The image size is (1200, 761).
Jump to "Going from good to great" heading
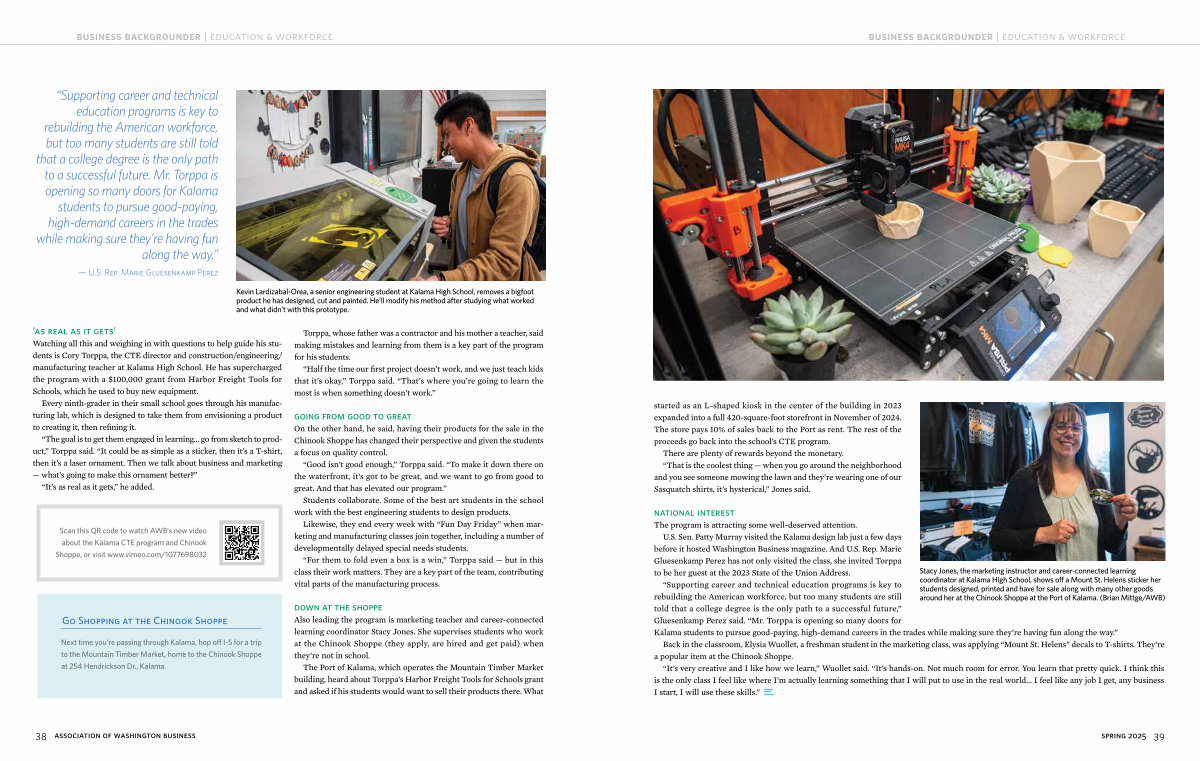tap(352, 416)
